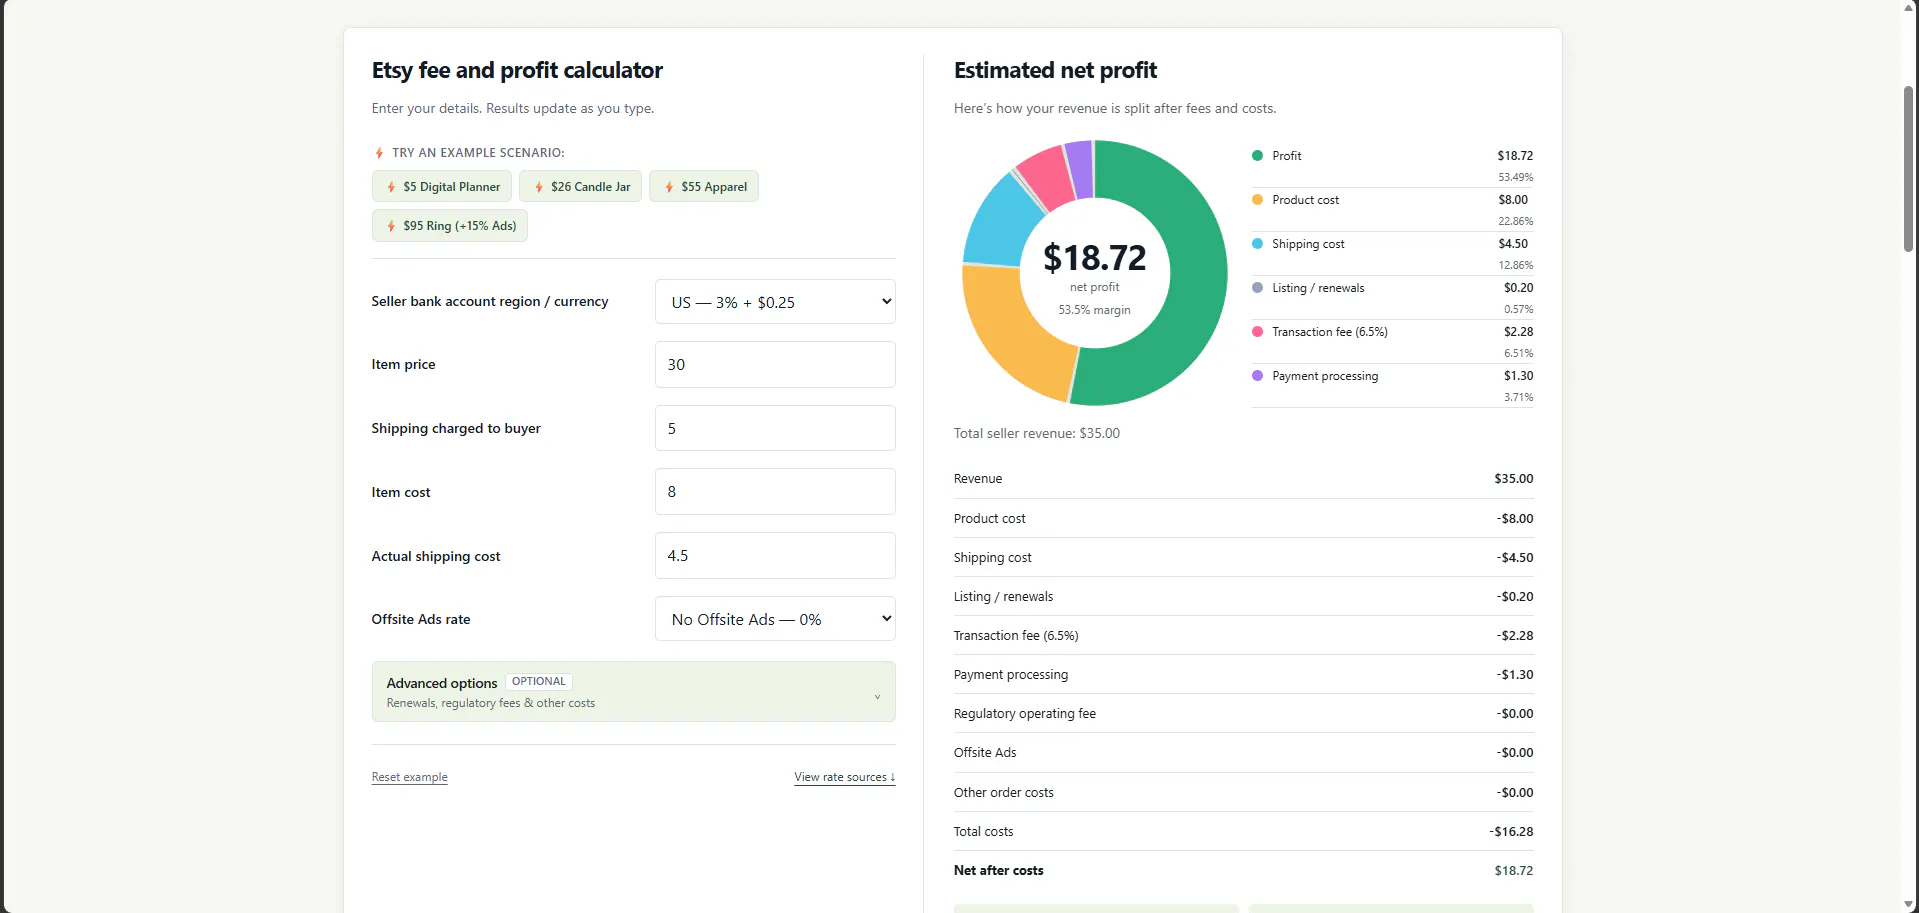Load the $26 Candle Jar example
The width and height of the screenshot is (1919, 913).
pyautogui.click(x=580, y=187)
